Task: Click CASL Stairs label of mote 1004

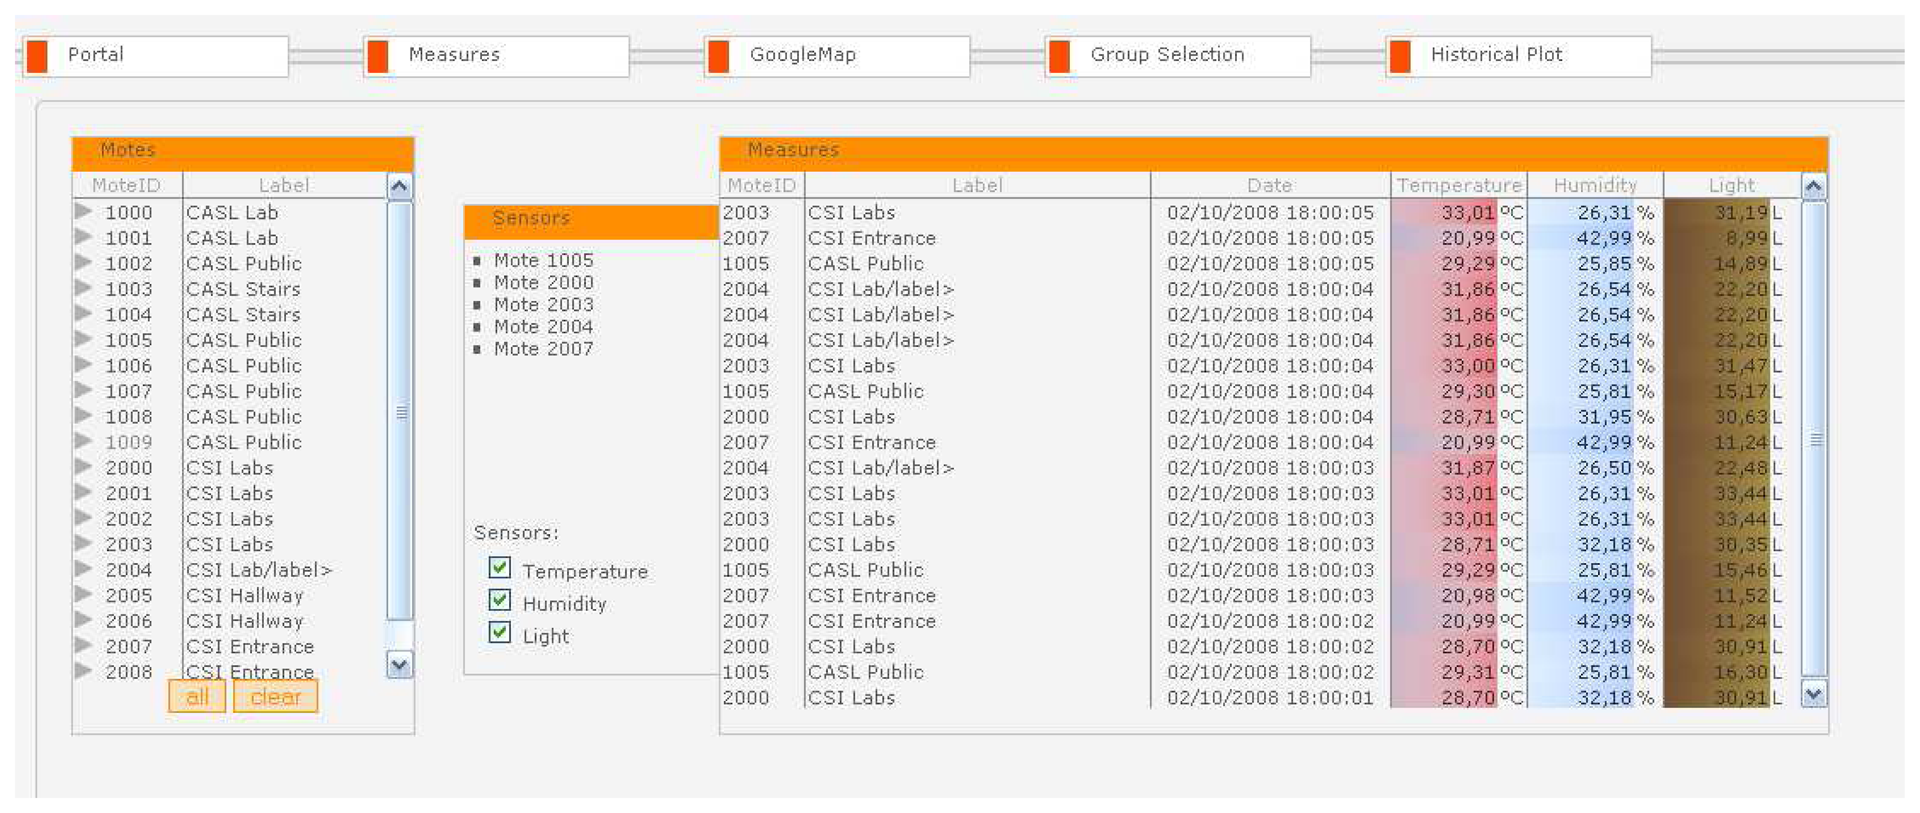Action: coord(243,314)
